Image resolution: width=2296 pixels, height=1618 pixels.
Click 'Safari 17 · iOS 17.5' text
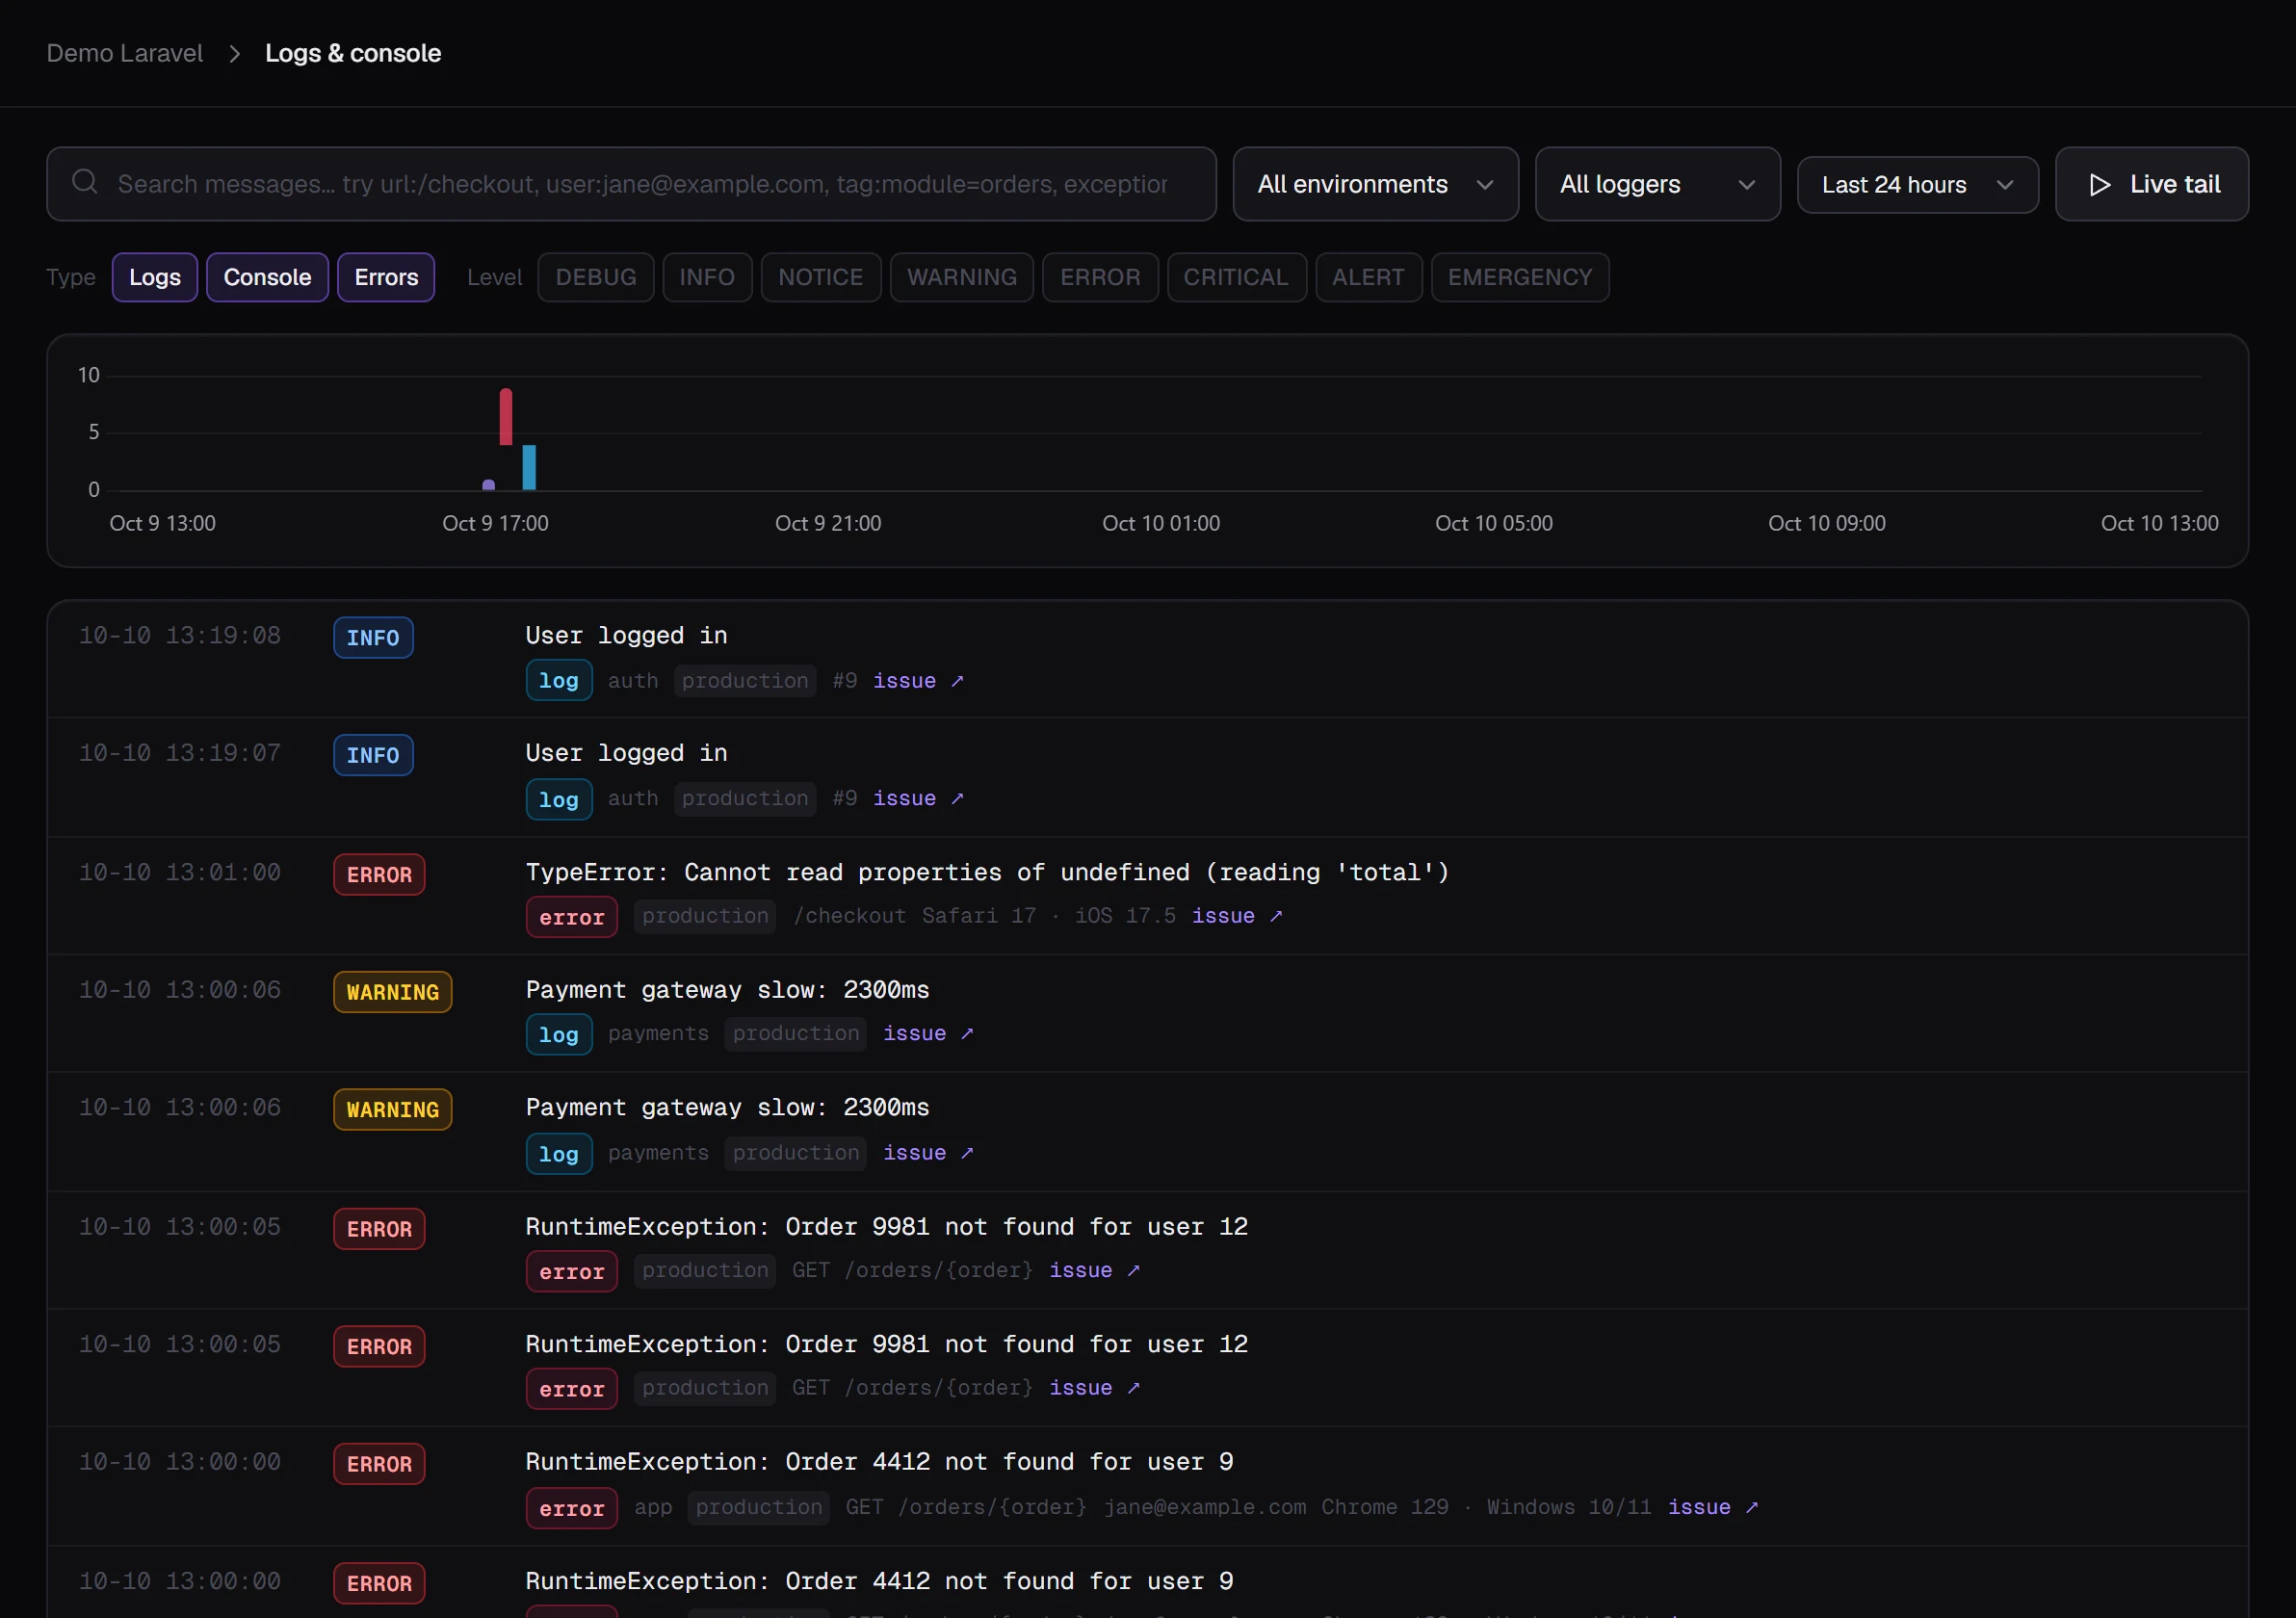1049,916
